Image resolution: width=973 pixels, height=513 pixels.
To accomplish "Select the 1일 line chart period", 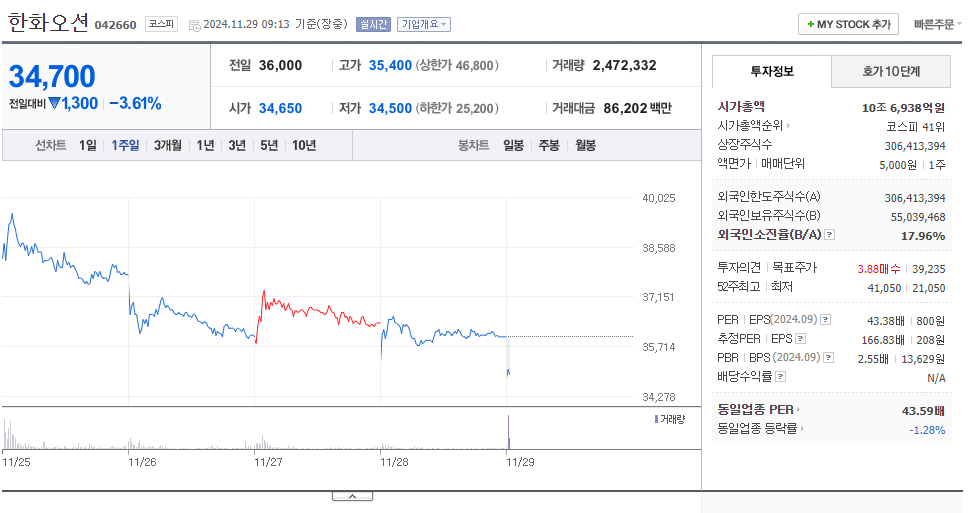I will 87,145.
